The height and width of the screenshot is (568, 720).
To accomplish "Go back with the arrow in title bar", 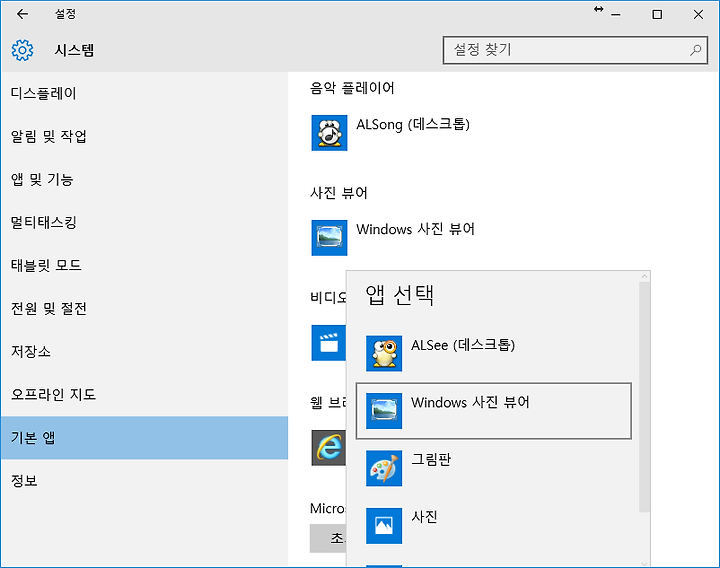I will tap(22, 14).
